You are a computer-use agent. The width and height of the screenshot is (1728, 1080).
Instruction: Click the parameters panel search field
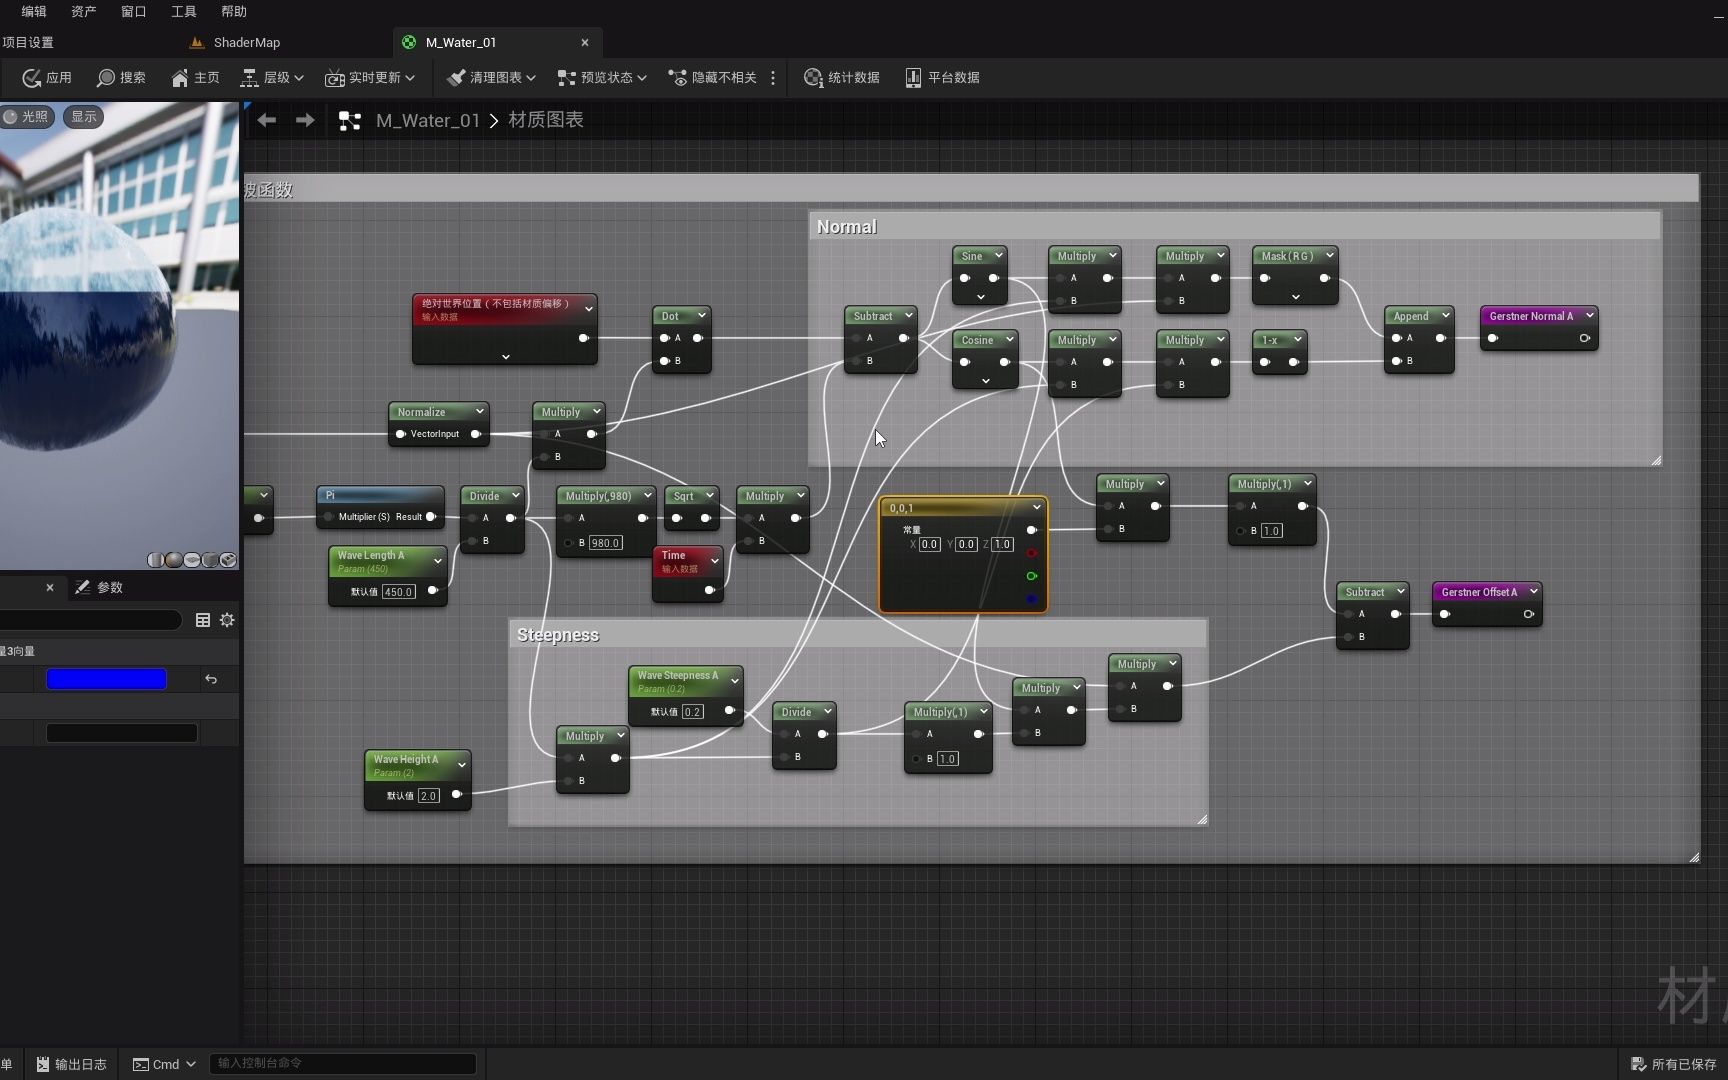91,620
